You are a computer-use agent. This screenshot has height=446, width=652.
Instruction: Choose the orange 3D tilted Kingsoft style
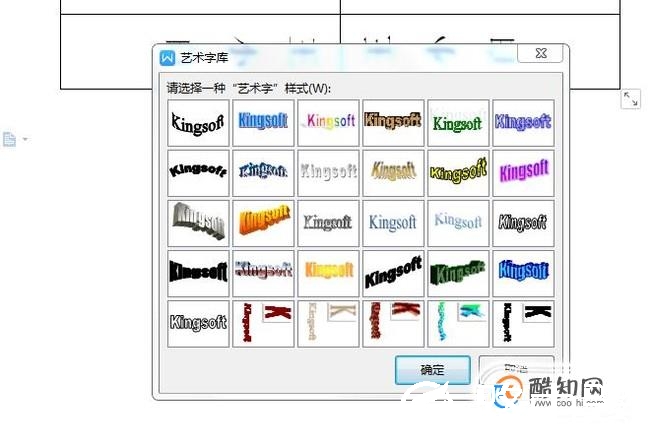tap(263, 224)
